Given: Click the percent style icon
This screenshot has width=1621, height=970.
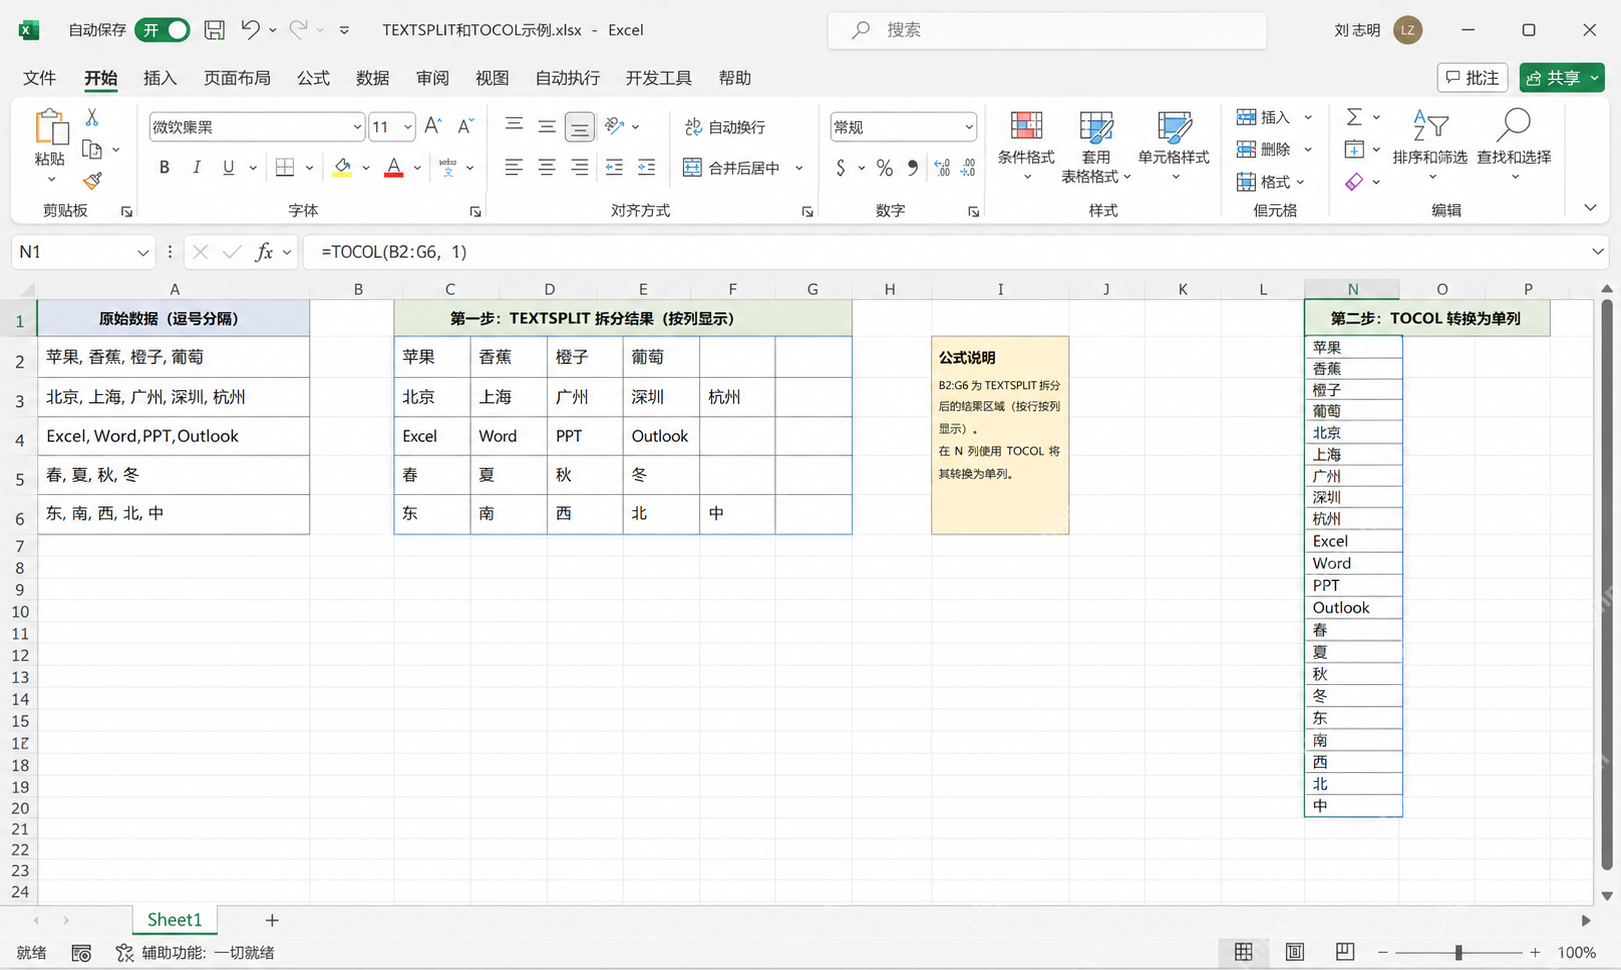Looking at the screenshot, I should 885,168.
